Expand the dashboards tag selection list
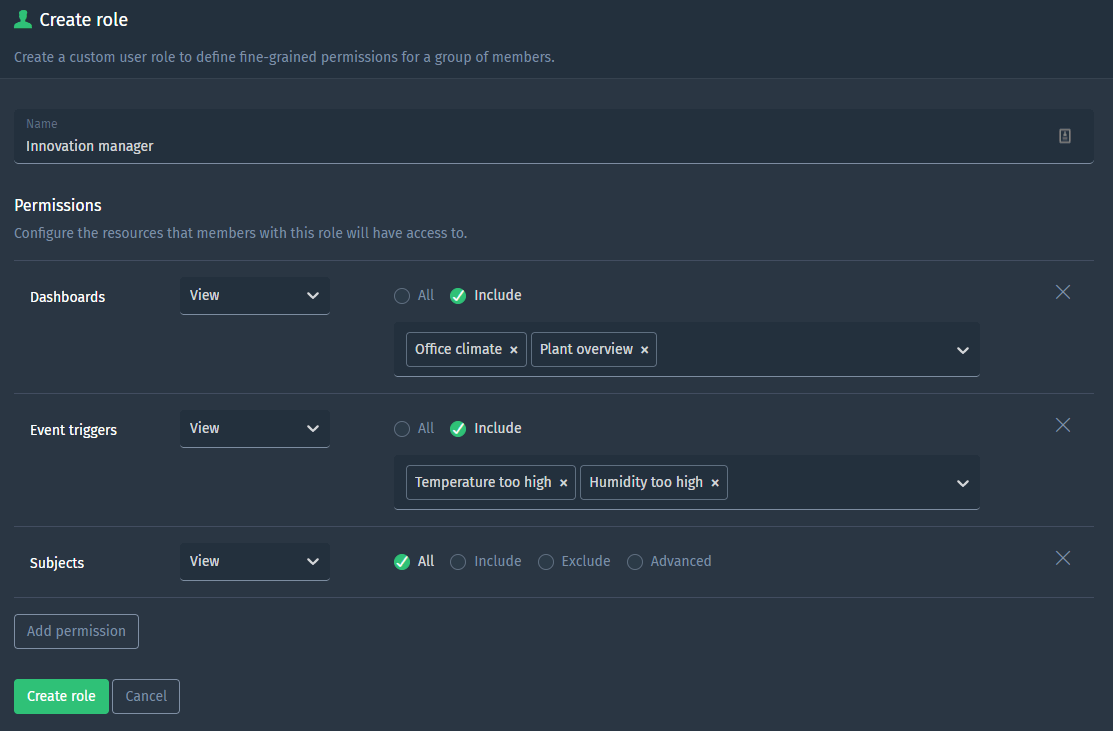Image resolution: width=1113 pixels, height=731 pixels. pyautogui.click(x=962, y=350)
